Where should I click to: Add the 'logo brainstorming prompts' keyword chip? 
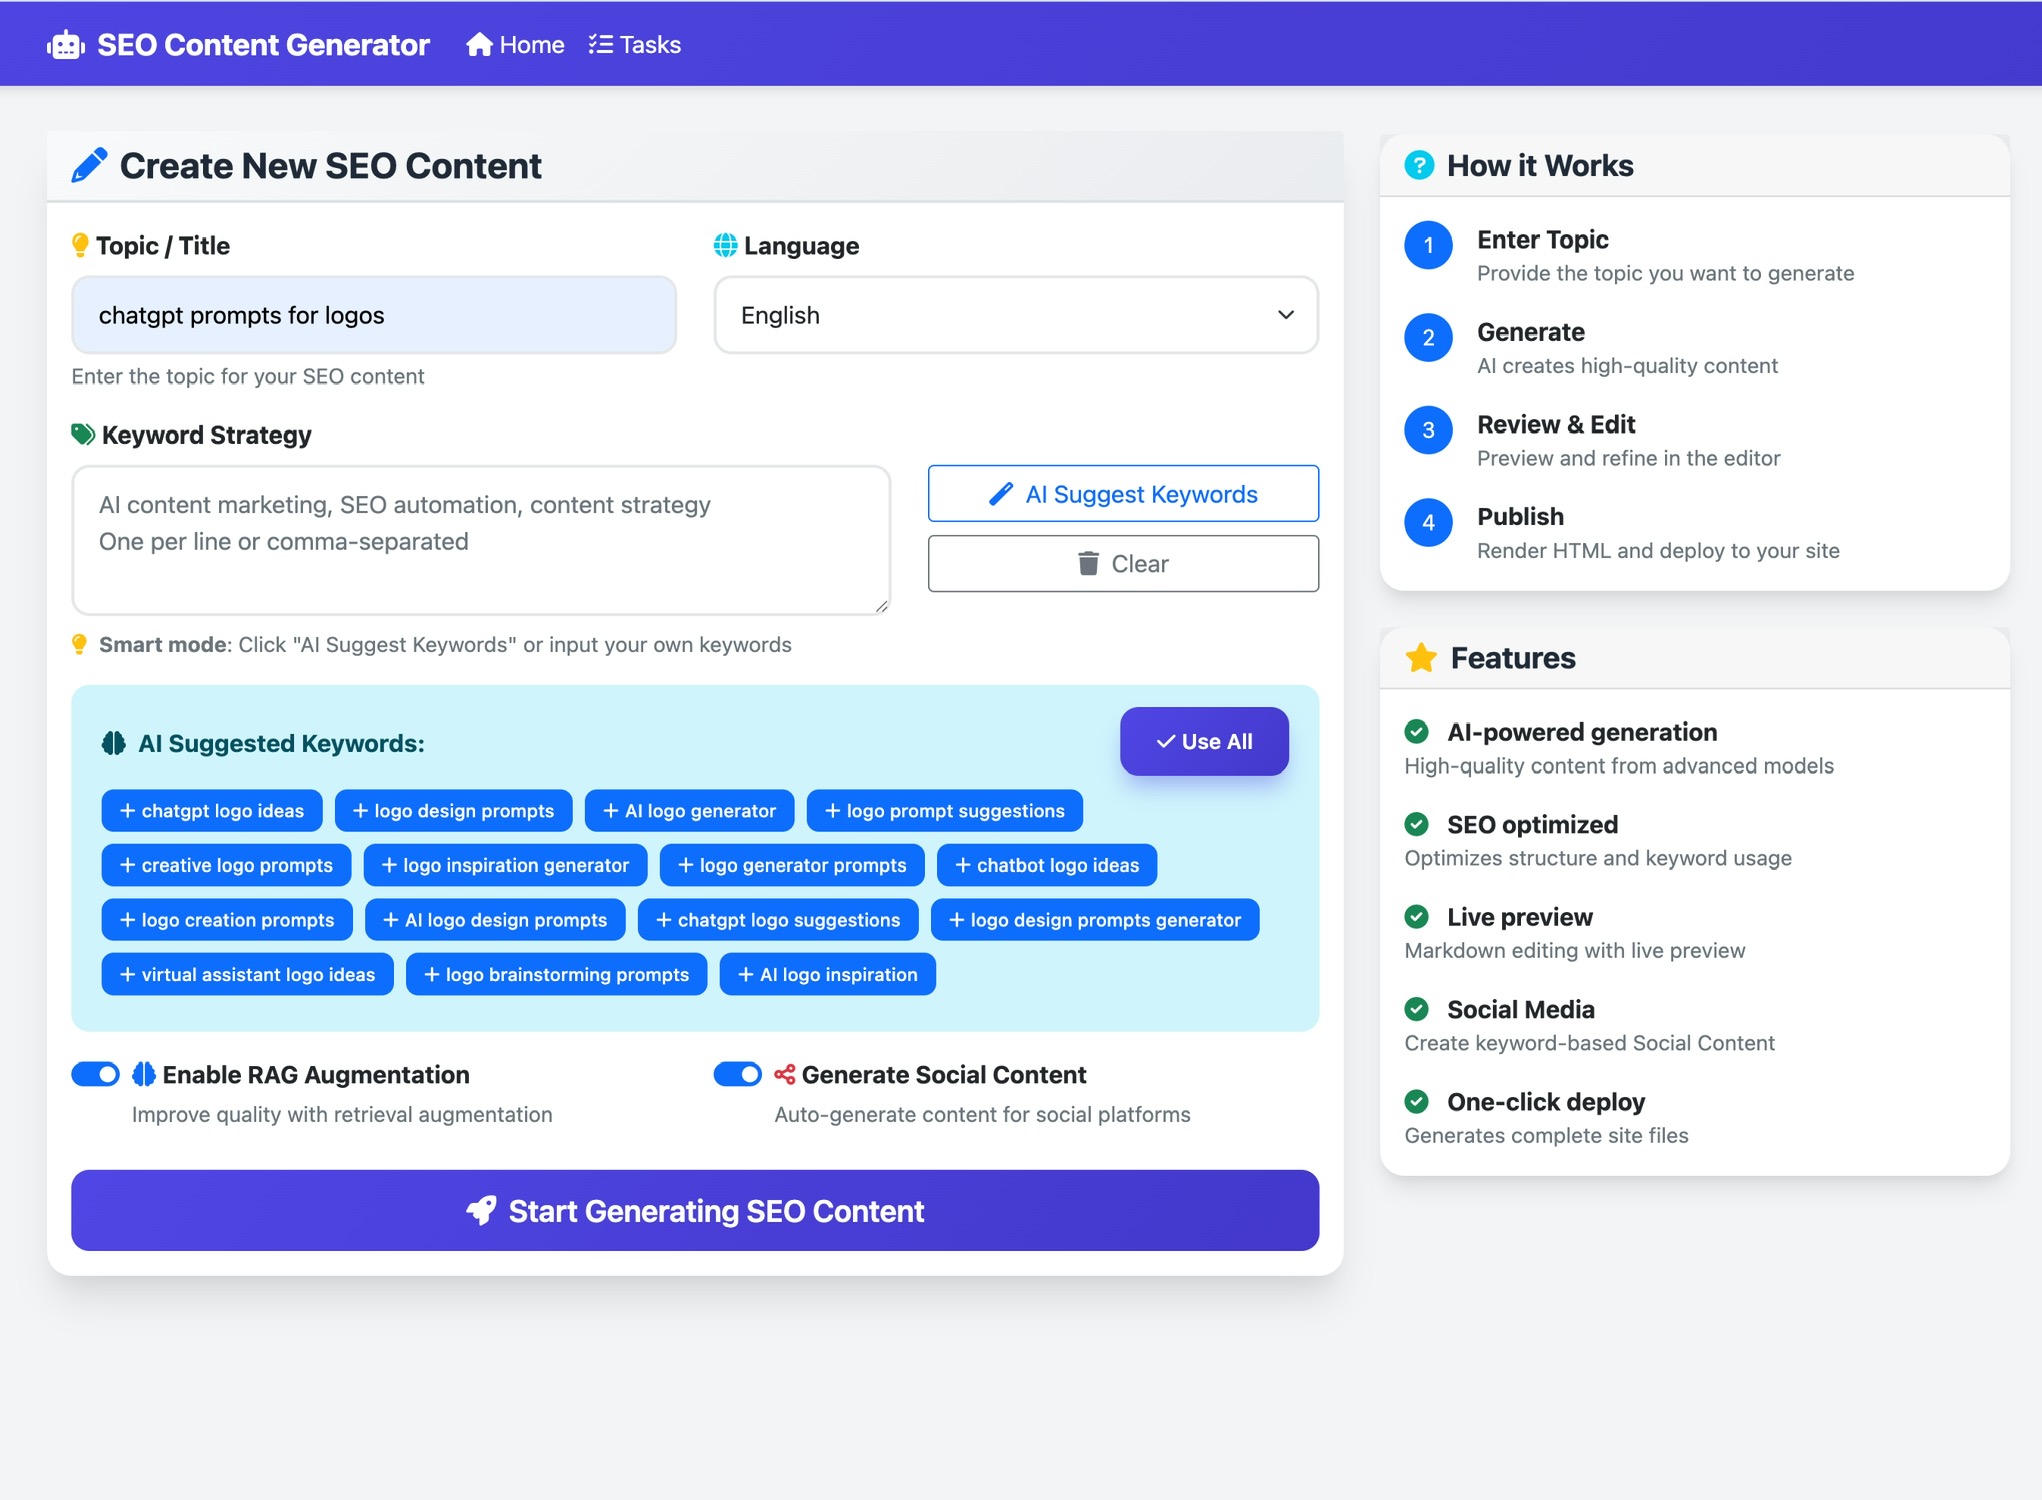556,974
